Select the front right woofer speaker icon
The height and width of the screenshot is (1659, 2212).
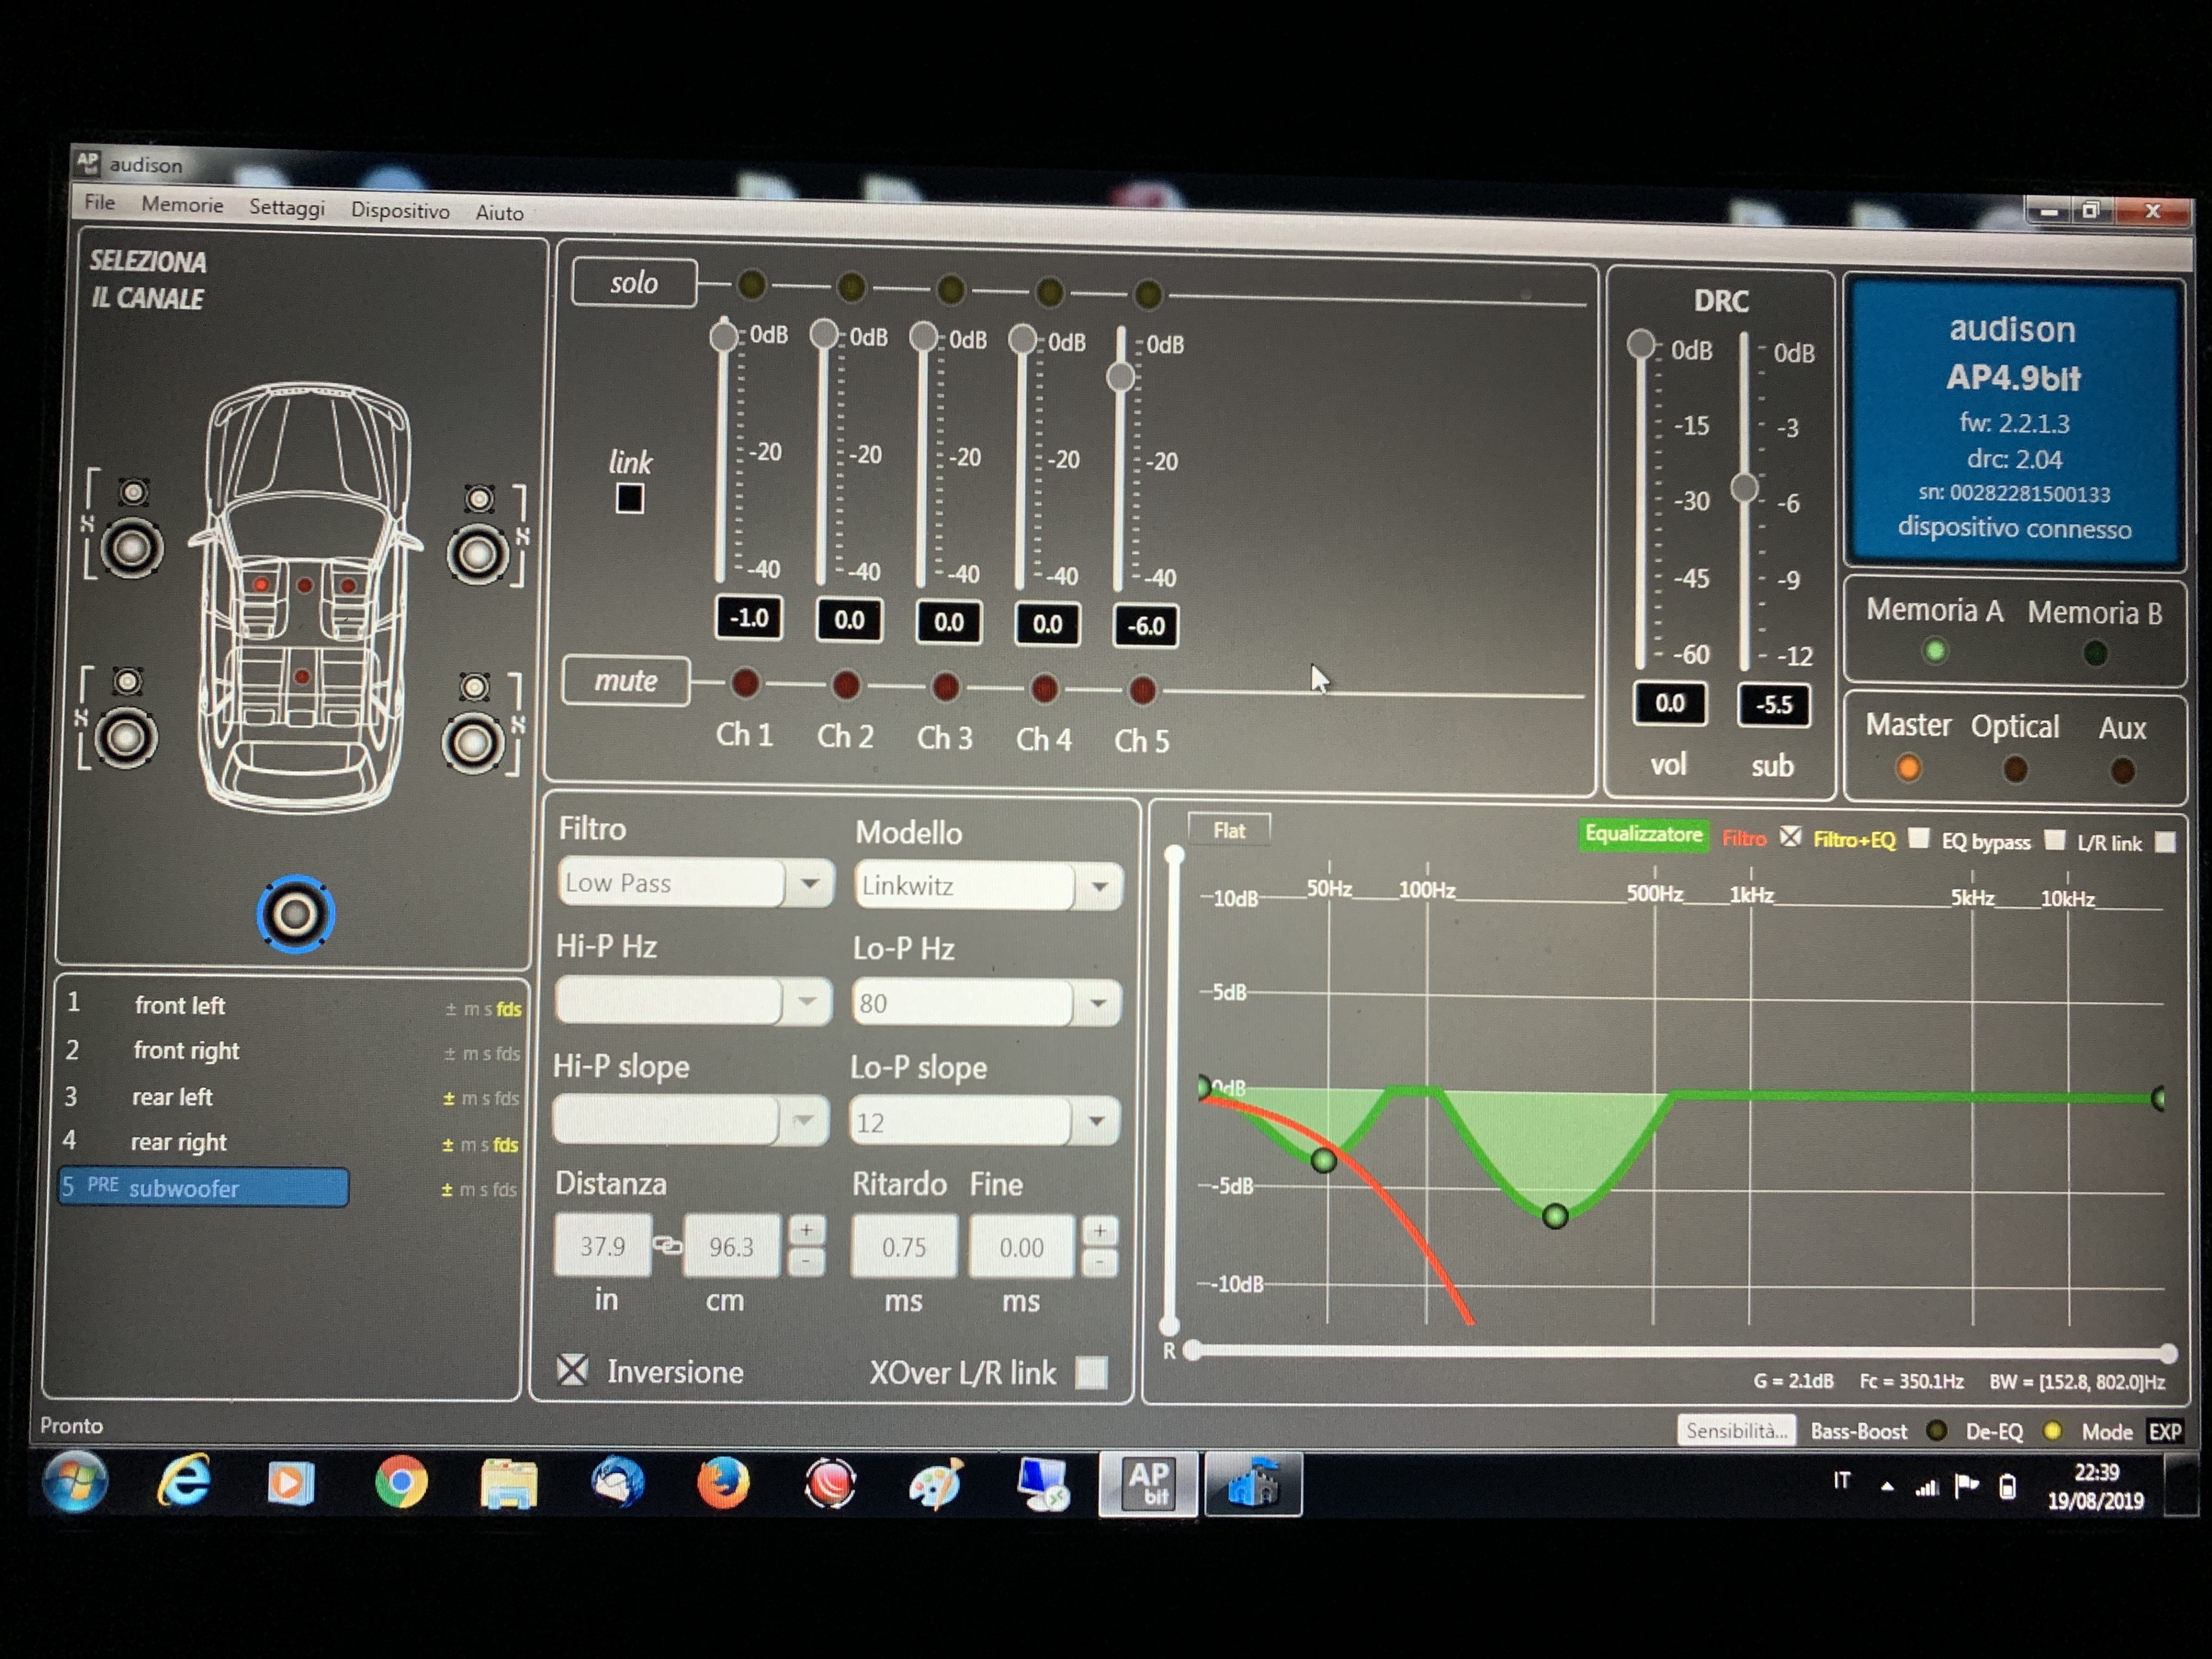coord(477,555)
